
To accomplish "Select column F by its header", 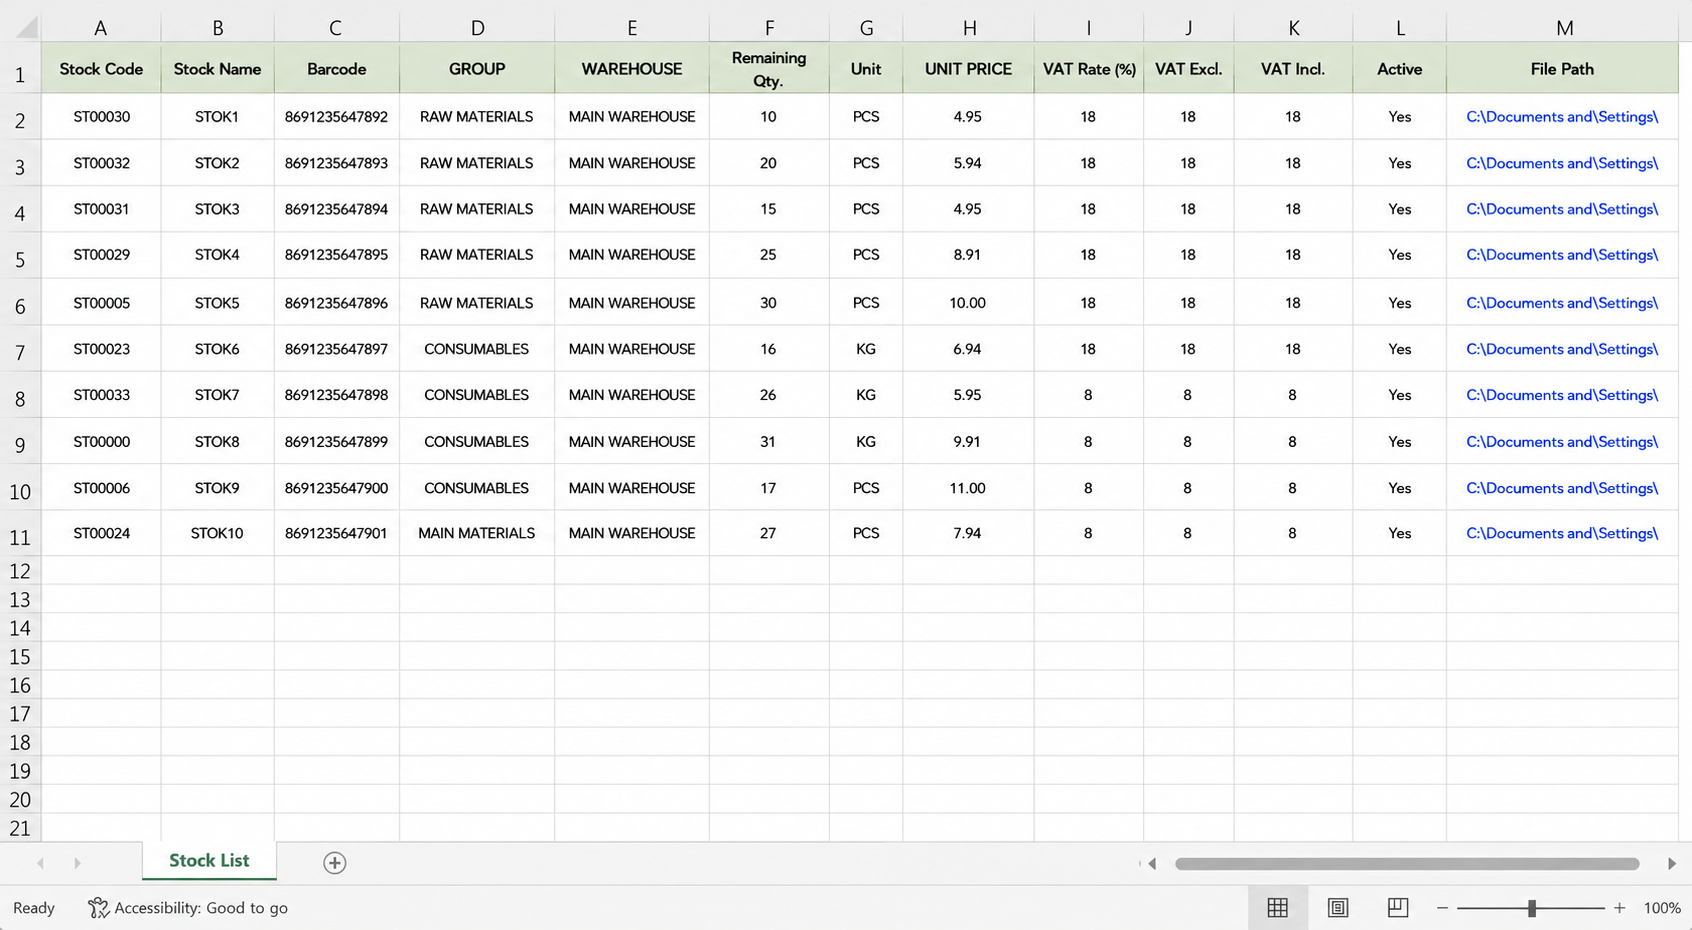I will click(x=769, y=28).
